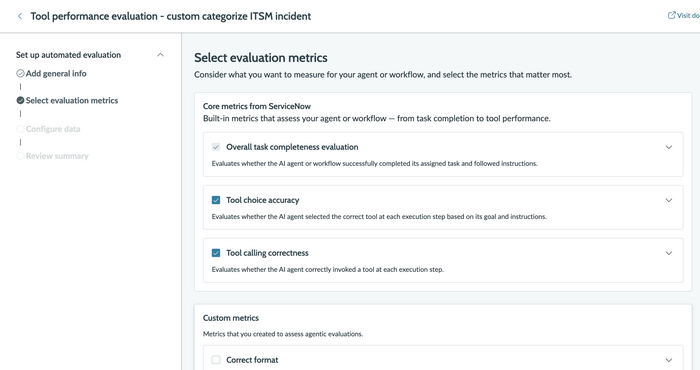Click the Configure data step circle icon
Image resolution: width=700 pixels, height=370 pixels.
pos(20,129)
